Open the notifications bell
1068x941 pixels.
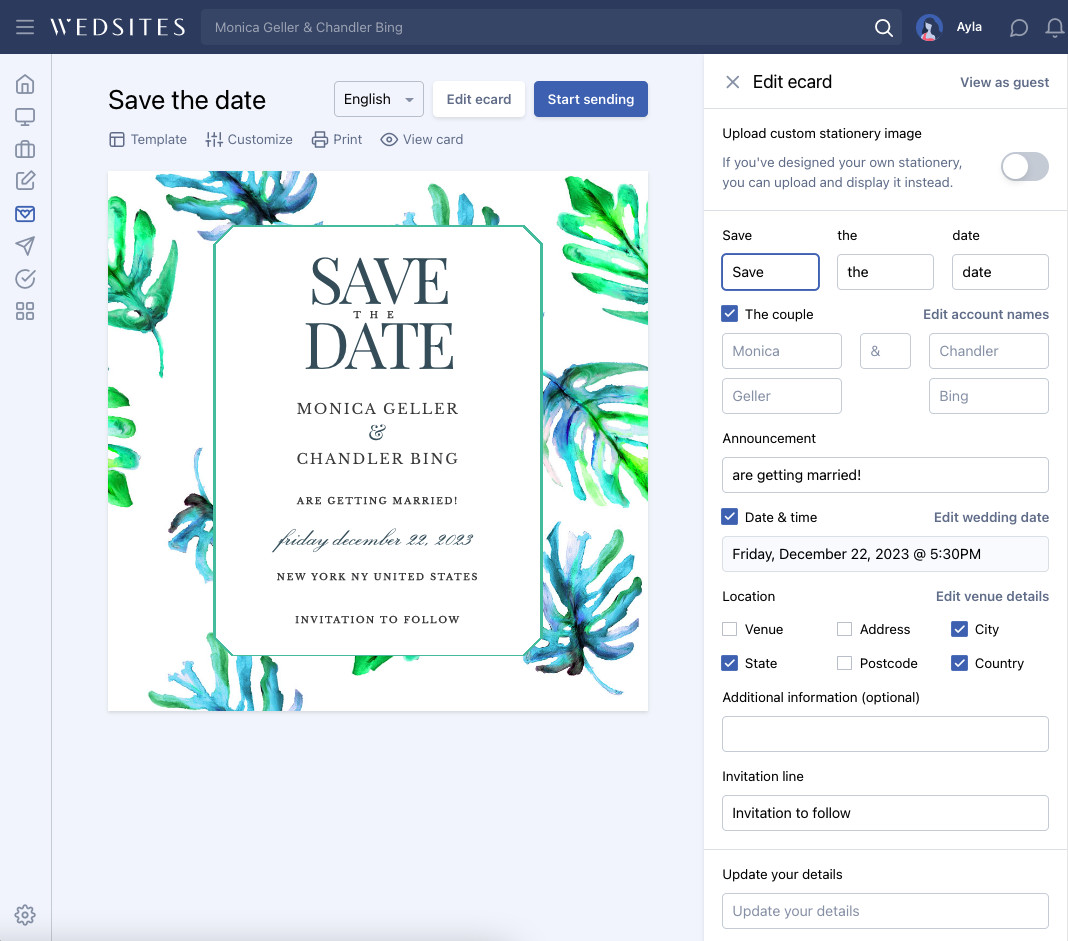pyautogui.click(x=1054, y=27)
